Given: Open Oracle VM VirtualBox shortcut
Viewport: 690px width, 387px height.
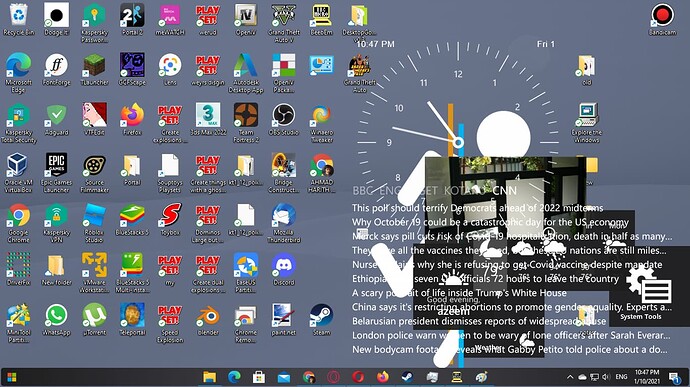Looking at the screenshot, I should 18,173.
